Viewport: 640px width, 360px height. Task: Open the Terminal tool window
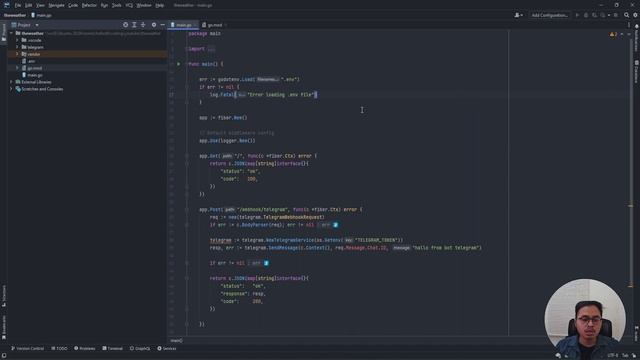click(x=113, y=349)
